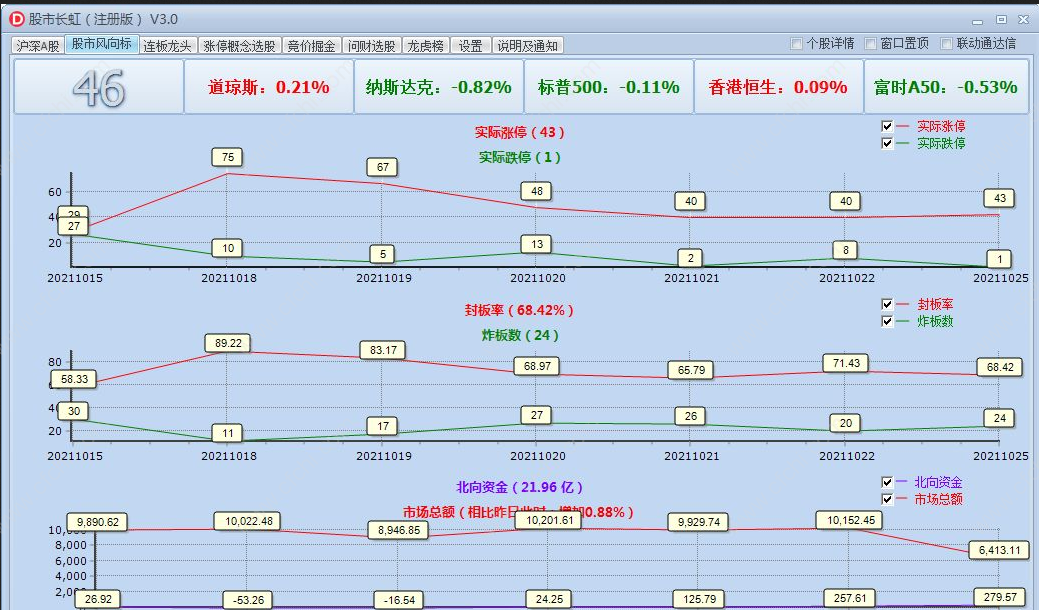Image resolution: width=1039 pixels, height=610 pixels.
Task: Toggle the 市场总额 legend checkbox
Action: coord(887,499)
